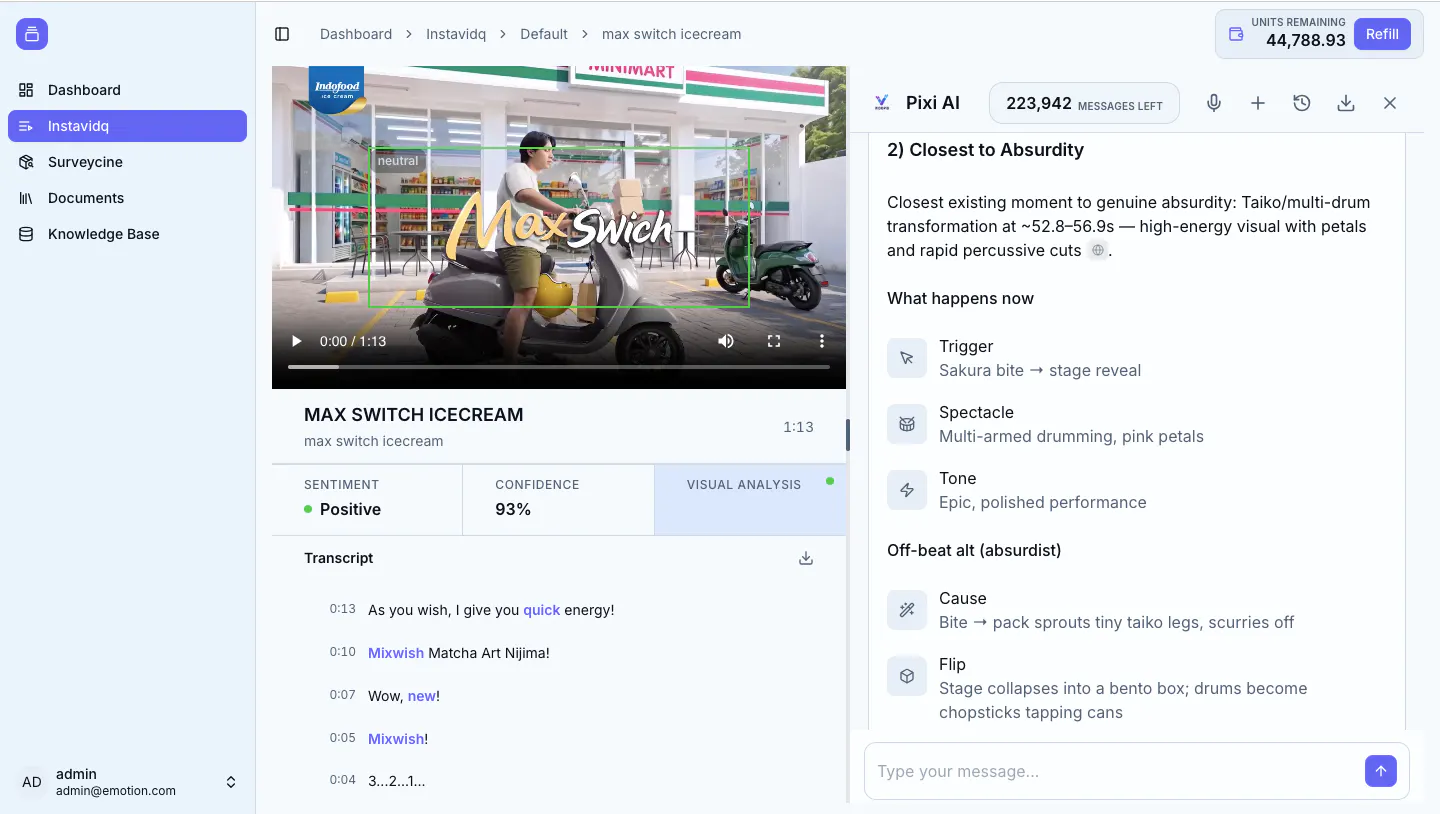Click the wallet icon beside units remaining

click(x=1236, y=34)
